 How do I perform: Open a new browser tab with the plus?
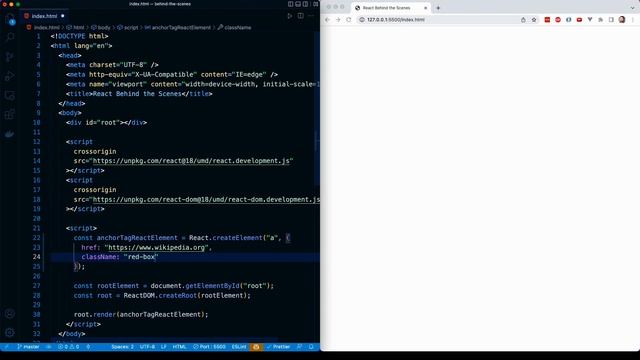click(438, 8)
